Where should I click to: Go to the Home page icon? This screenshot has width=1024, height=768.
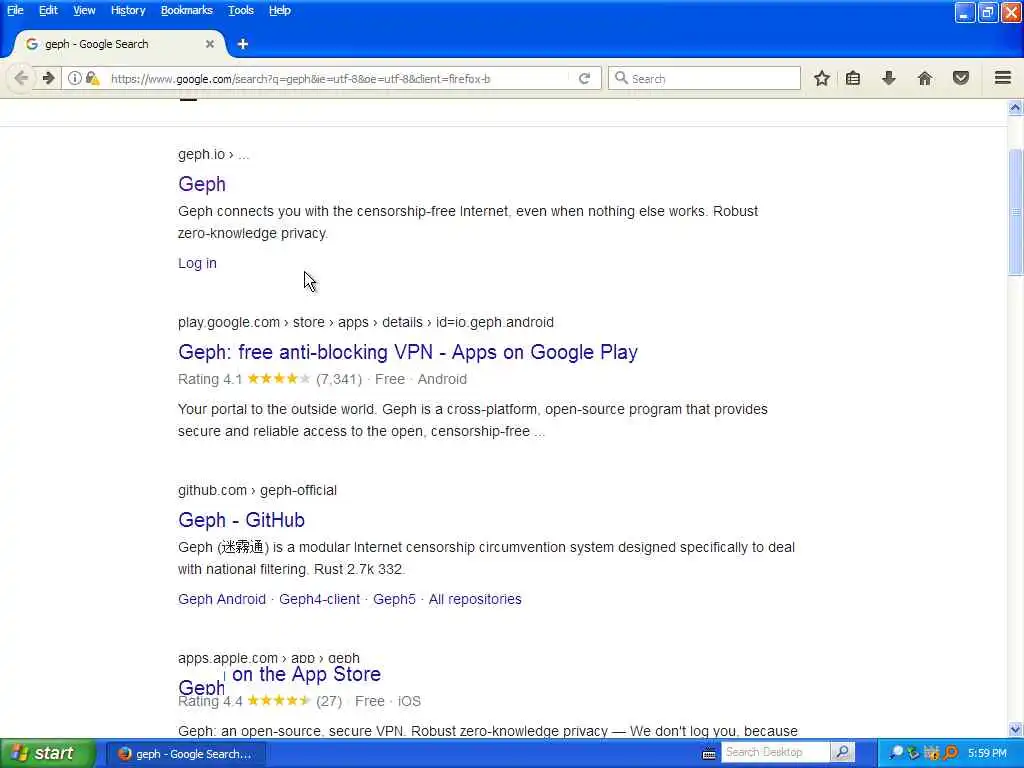pos(925,78)
